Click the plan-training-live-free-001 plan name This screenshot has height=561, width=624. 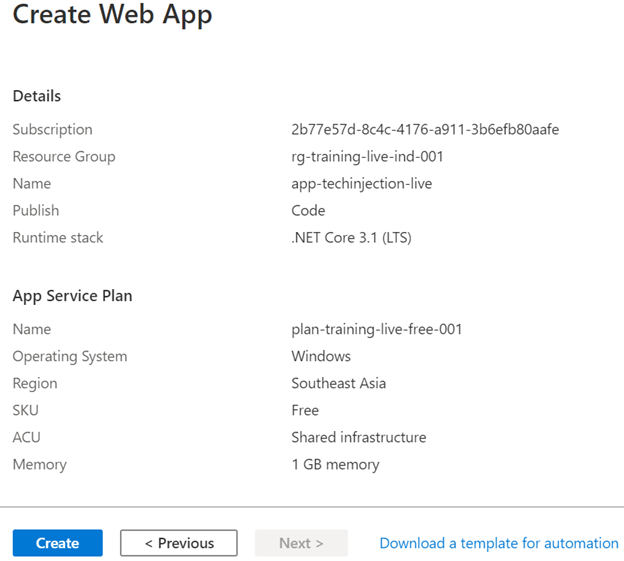376,329
